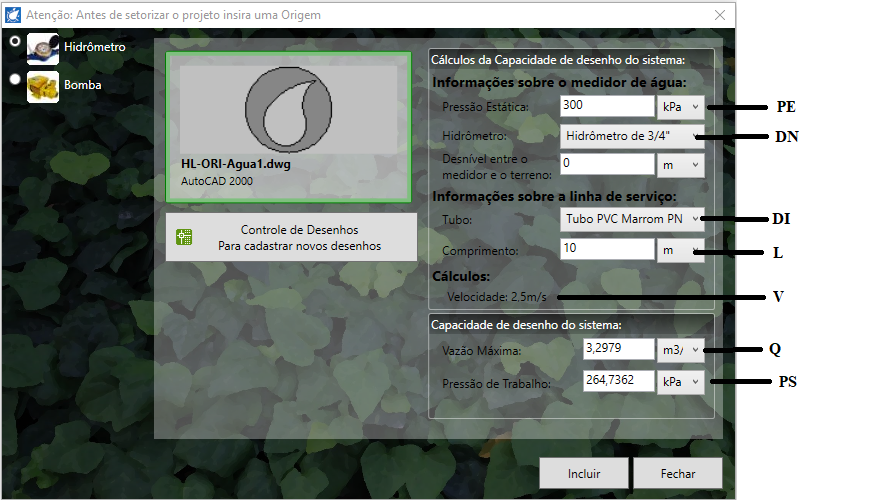This screenshot has height=500, width=869.
Task: Select the Bomba radio option
Action: tap(15, 79)
